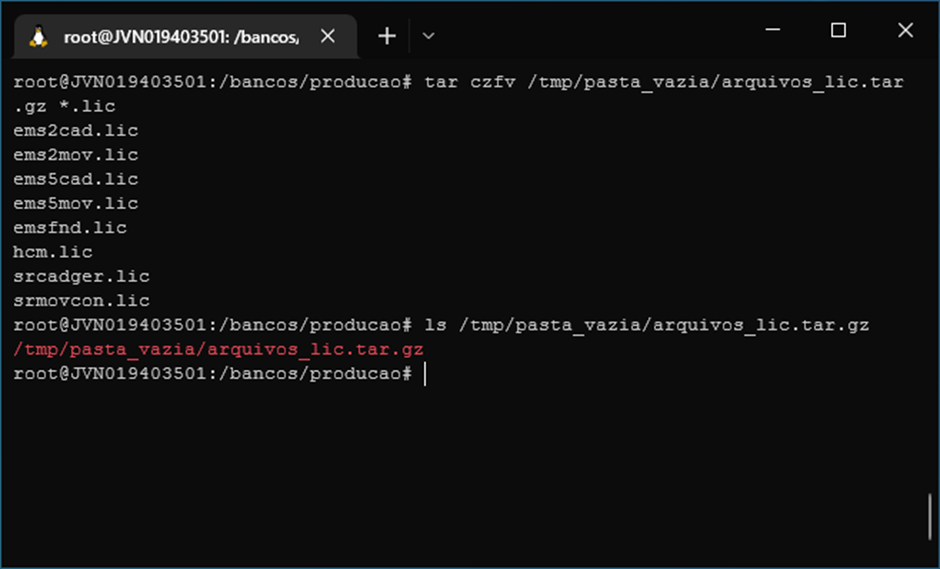Click the red /tmp/pasta_vazia/arquivos_lic.tar.gz path output
The width and height of the screenshot is (940, 569).
tap(218, 349)
